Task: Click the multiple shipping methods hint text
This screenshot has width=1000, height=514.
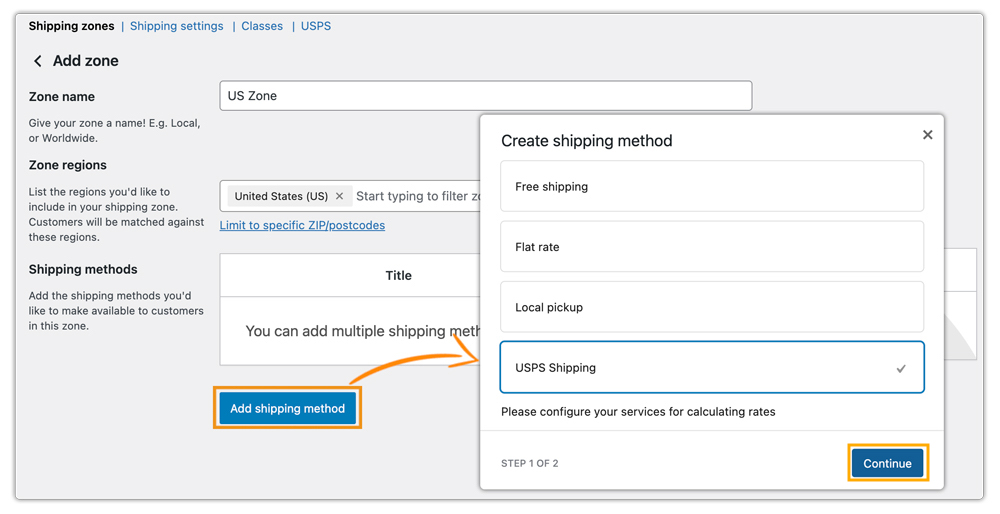Action: coord(363,331)
